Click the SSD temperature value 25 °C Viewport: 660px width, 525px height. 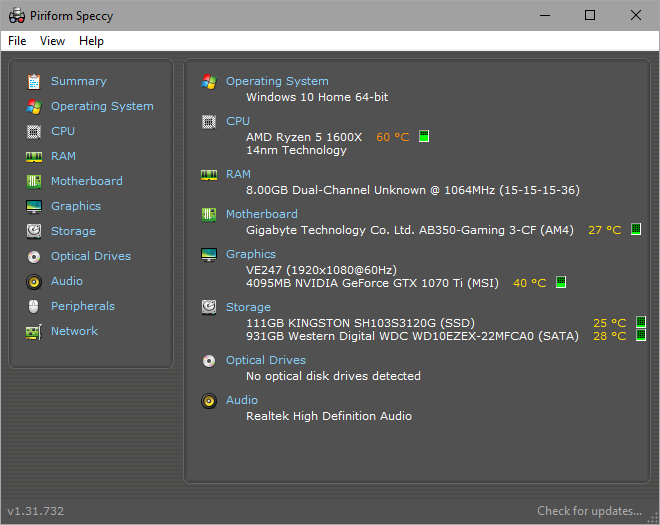[x=609, y=323]
